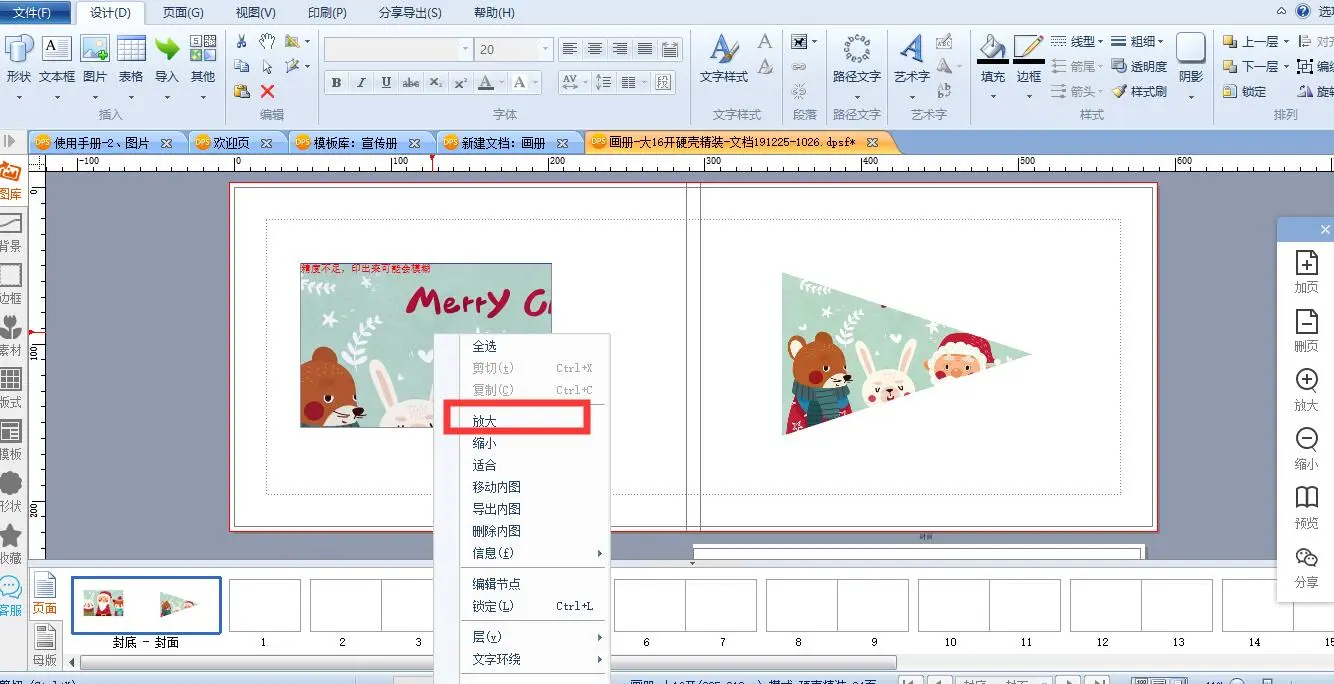Expand the 粗细 line weight dropdown
1334x684 pixels.
click(1161, 42)
